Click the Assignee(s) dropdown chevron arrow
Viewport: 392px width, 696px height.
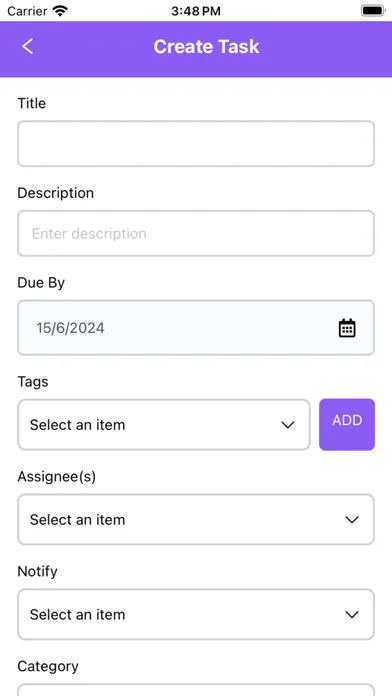[x=352, y=520]
